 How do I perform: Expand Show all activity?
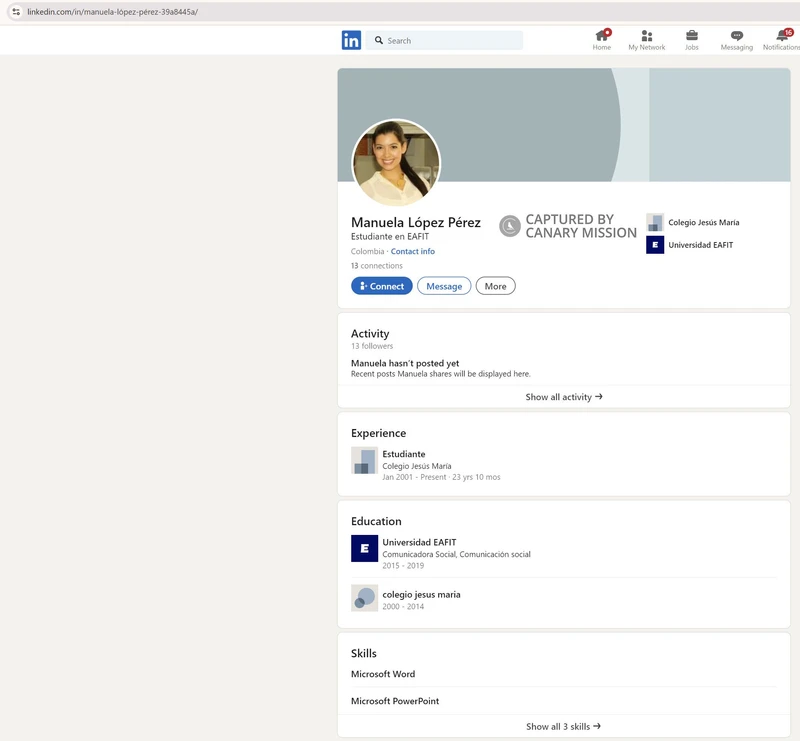coord(563,397)
